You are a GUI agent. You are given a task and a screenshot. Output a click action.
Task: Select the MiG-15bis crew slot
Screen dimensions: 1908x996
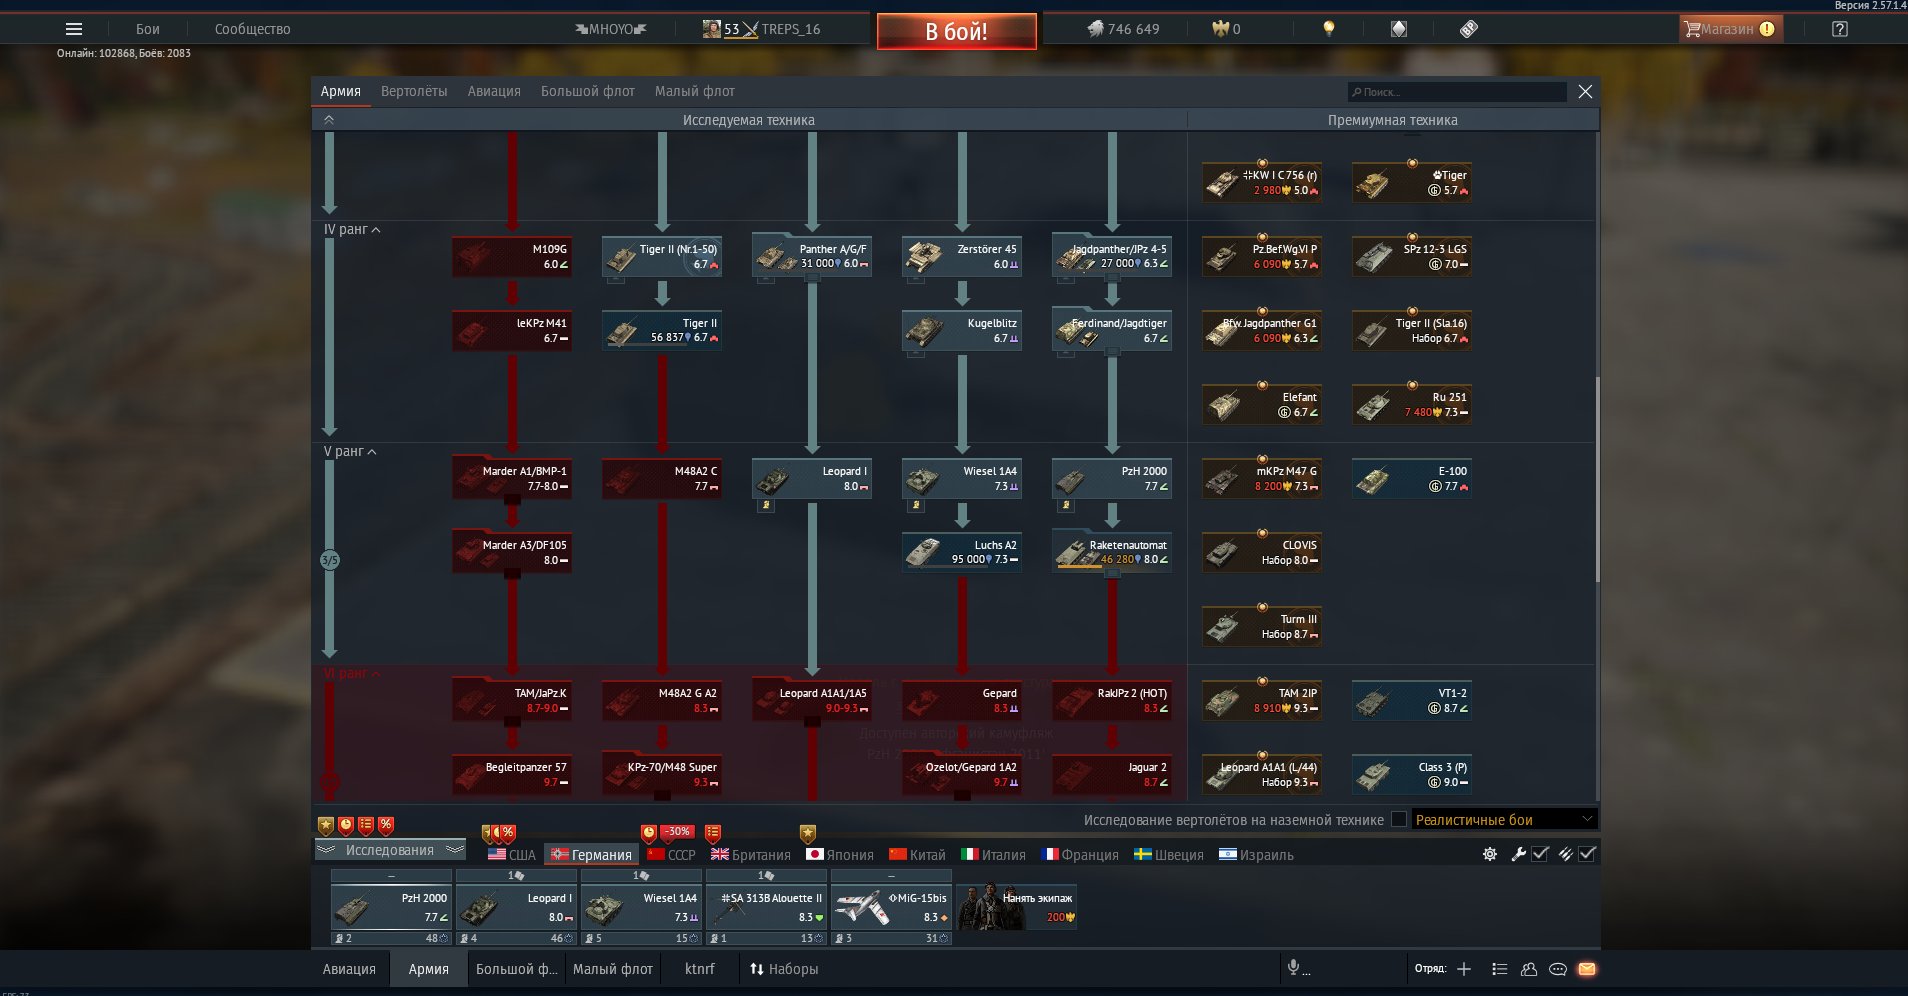[891, 907]
